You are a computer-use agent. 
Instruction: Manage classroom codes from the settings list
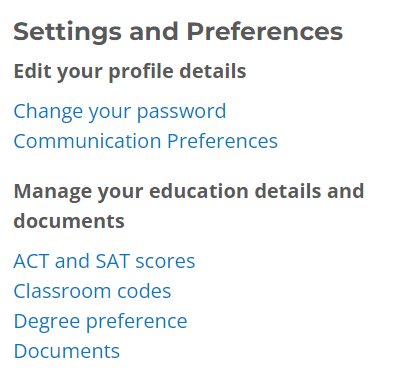(x=92, y=291)
